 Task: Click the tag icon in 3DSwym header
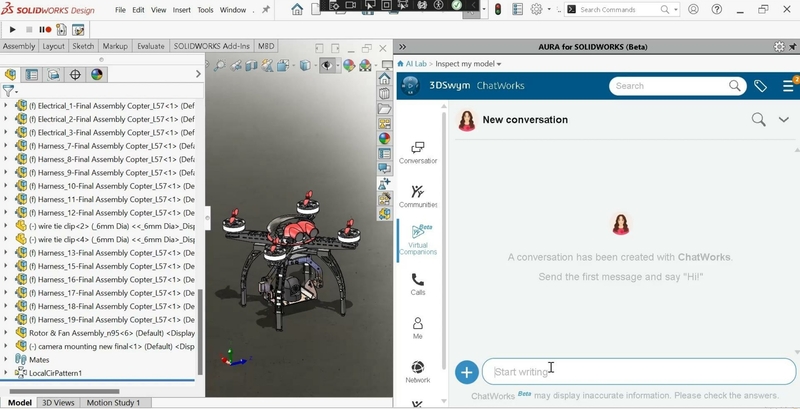pyautogui.click(x=760, y=86)
